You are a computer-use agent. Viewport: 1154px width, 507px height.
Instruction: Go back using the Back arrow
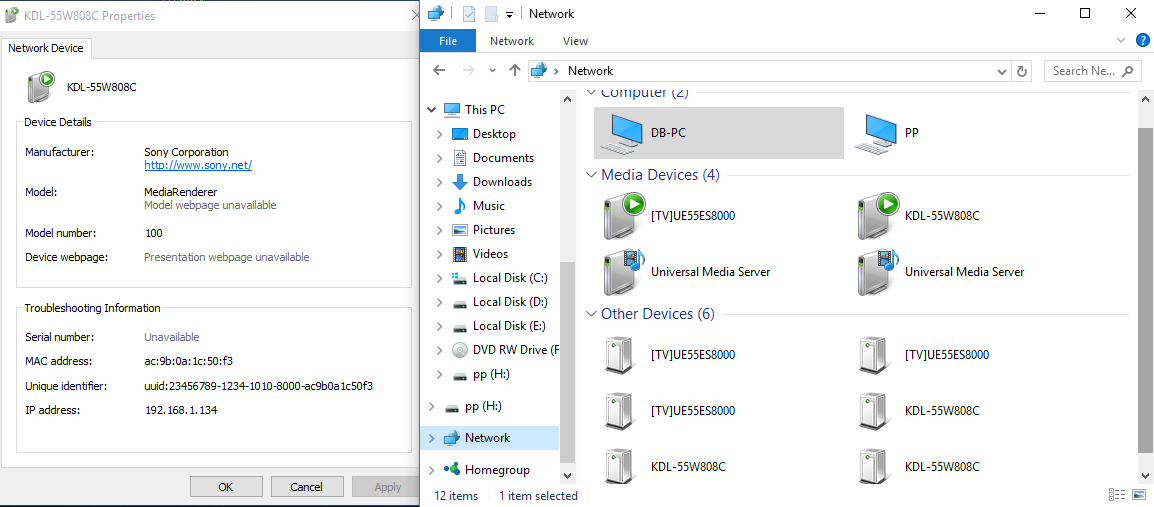coord(439,71)
